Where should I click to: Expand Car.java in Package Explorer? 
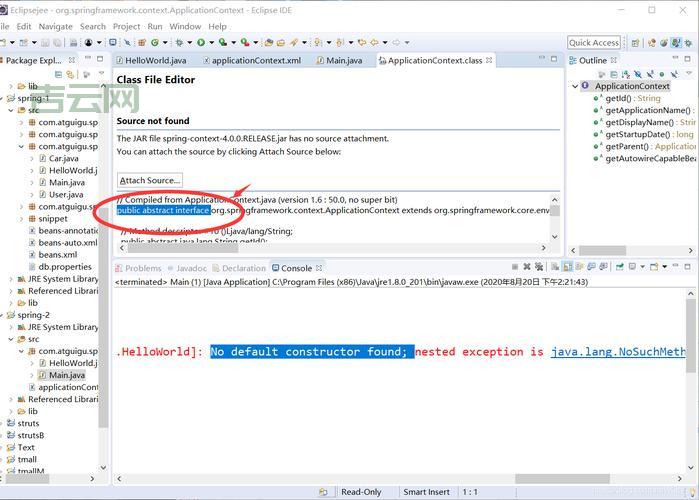pyautogui.click(x=32, y=159)
